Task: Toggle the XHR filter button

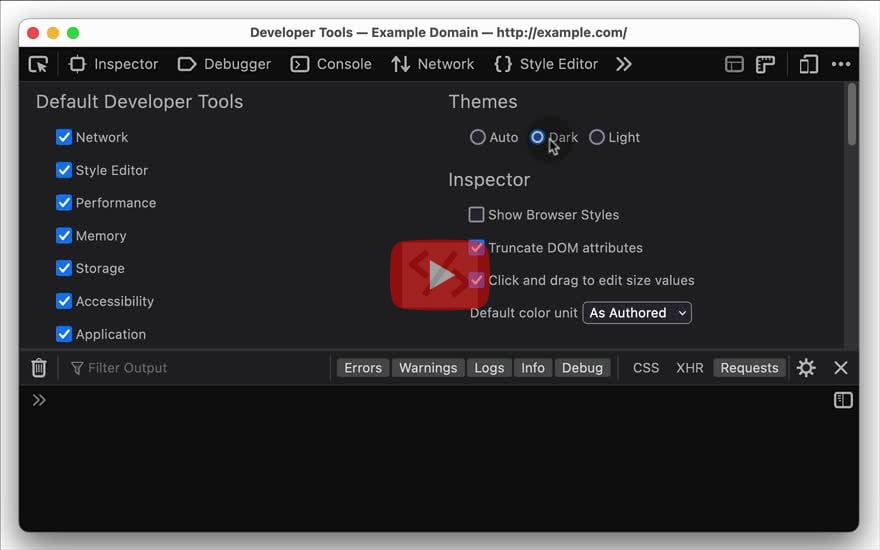Action: [x=689, y=368]
